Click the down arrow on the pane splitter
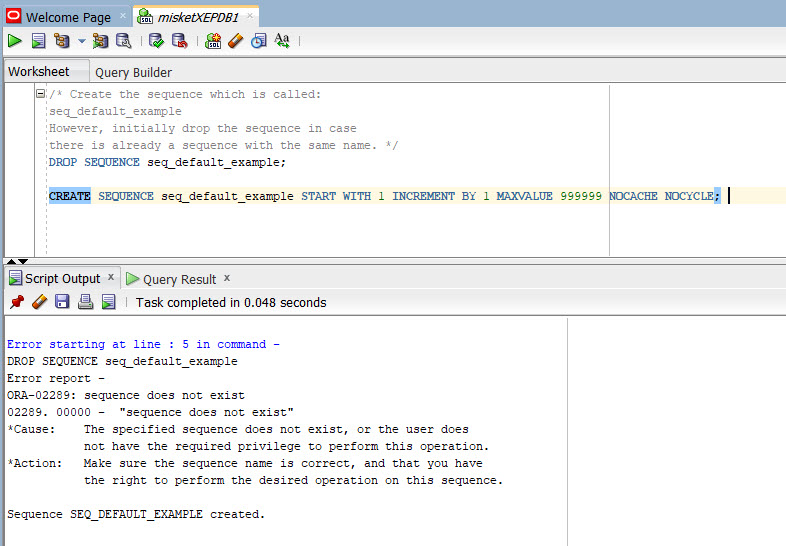The width and height of the screenshot is (786, 546). point(23,261)
